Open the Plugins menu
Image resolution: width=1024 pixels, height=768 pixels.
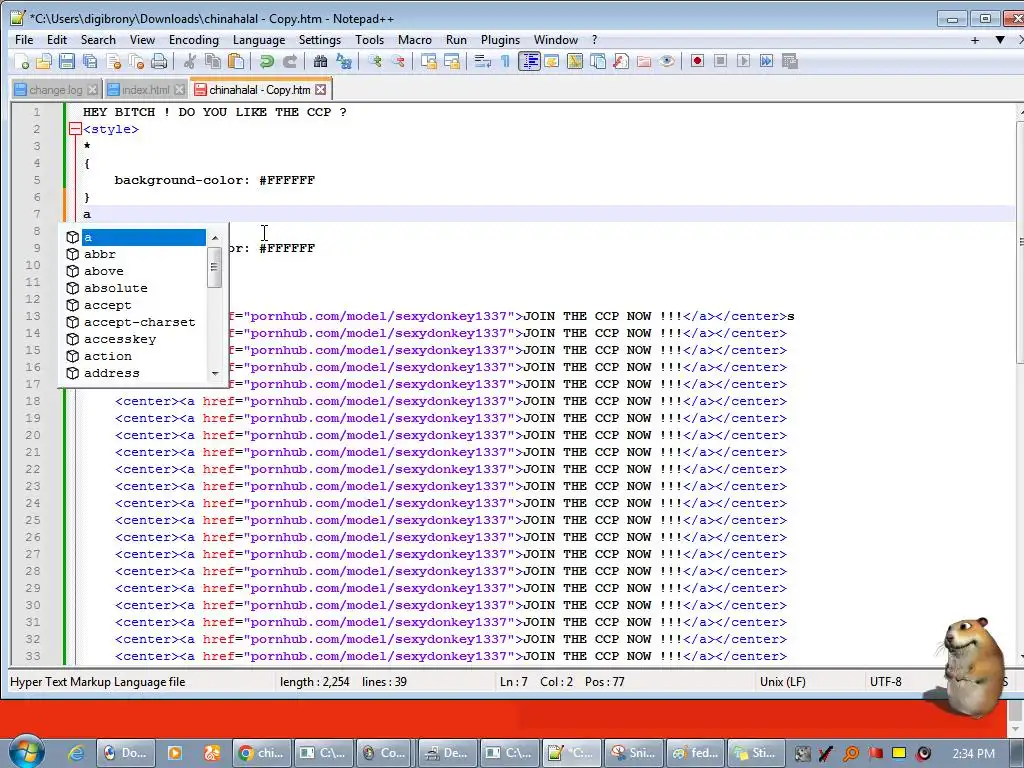click(500, 40)
